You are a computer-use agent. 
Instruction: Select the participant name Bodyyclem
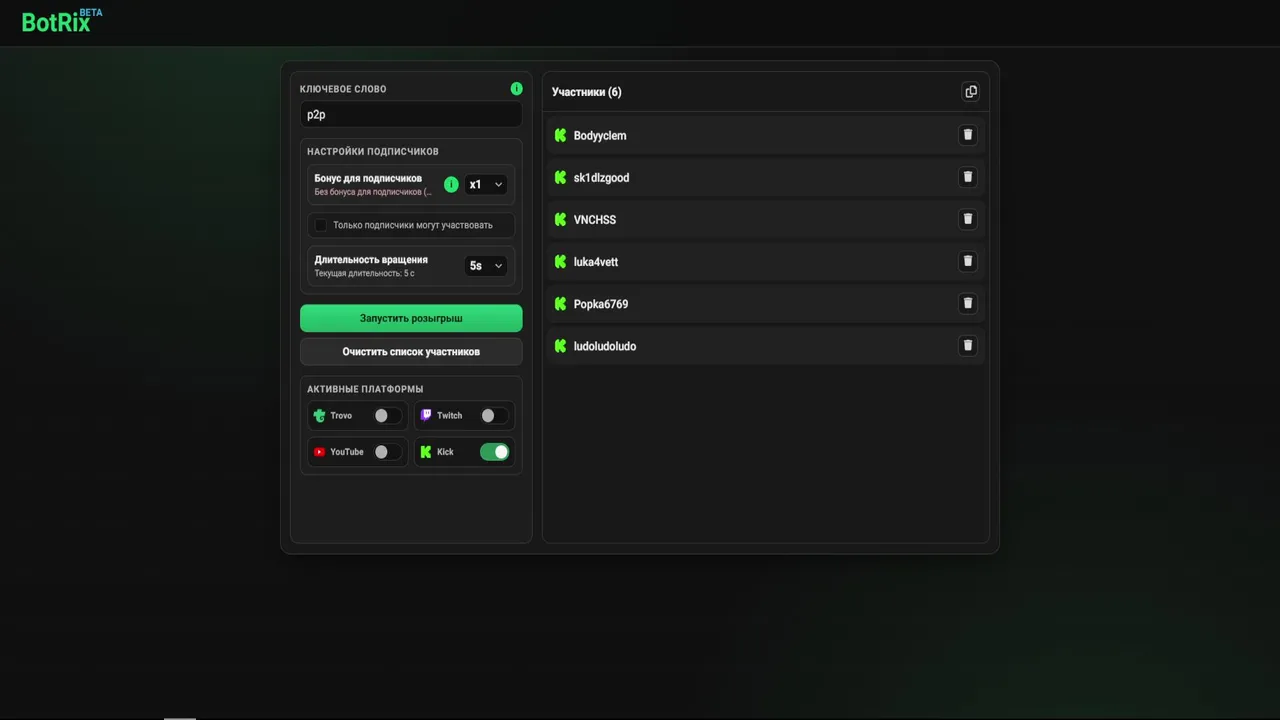[x=600, y=136]
